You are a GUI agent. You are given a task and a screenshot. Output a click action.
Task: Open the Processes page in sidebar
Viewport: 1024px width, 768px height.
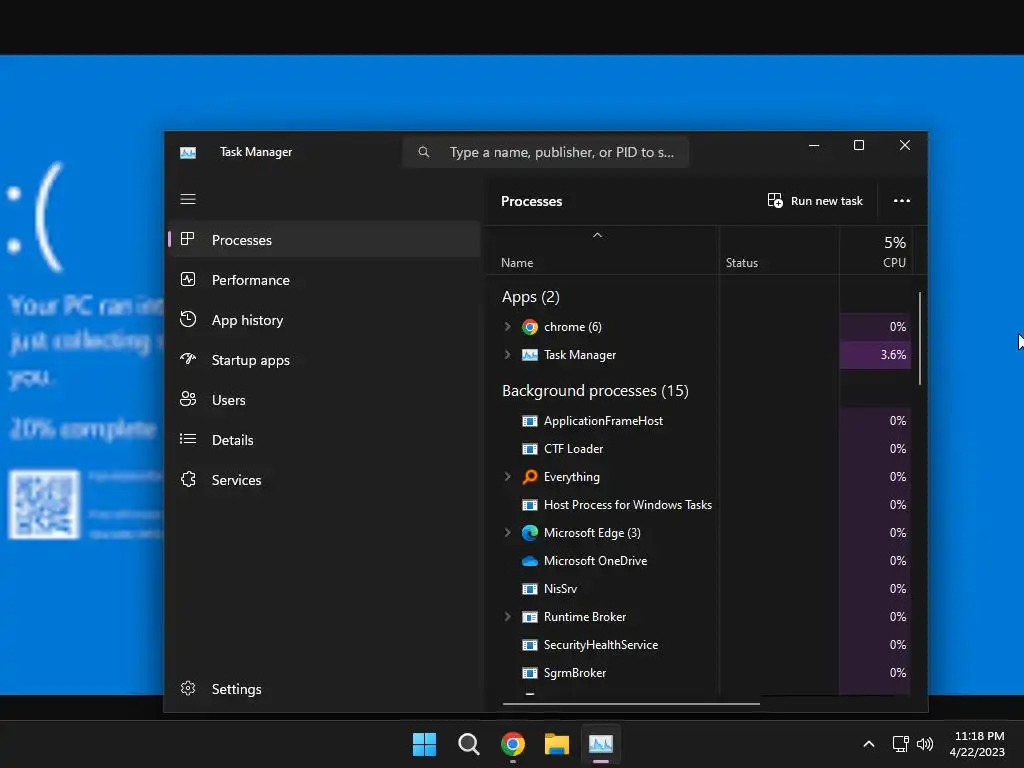[x=325, y=240]
